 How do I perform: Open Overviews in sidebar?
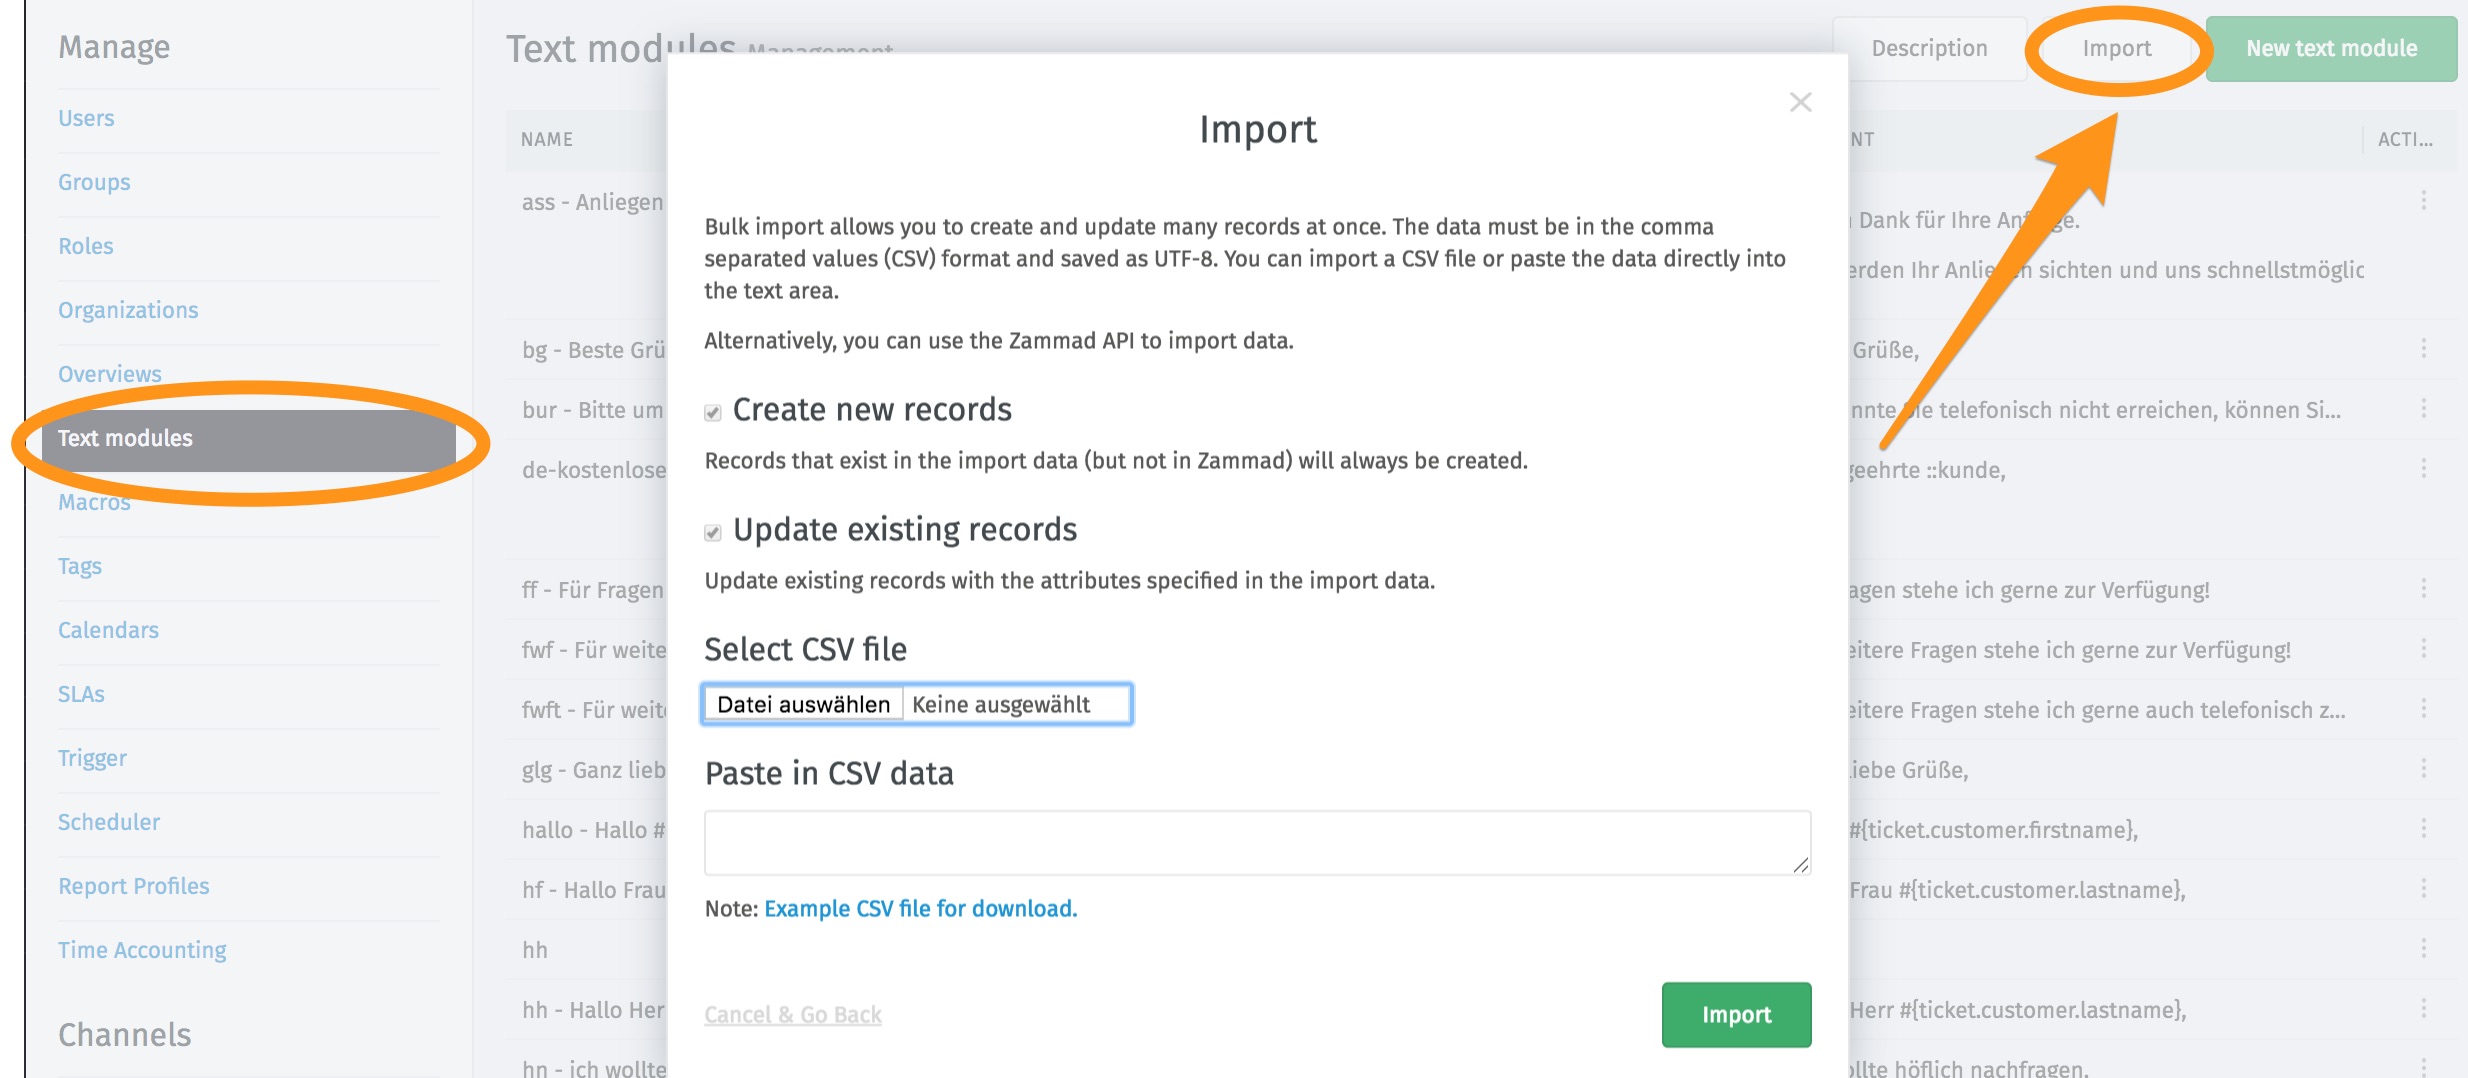(x=110, y=374)
